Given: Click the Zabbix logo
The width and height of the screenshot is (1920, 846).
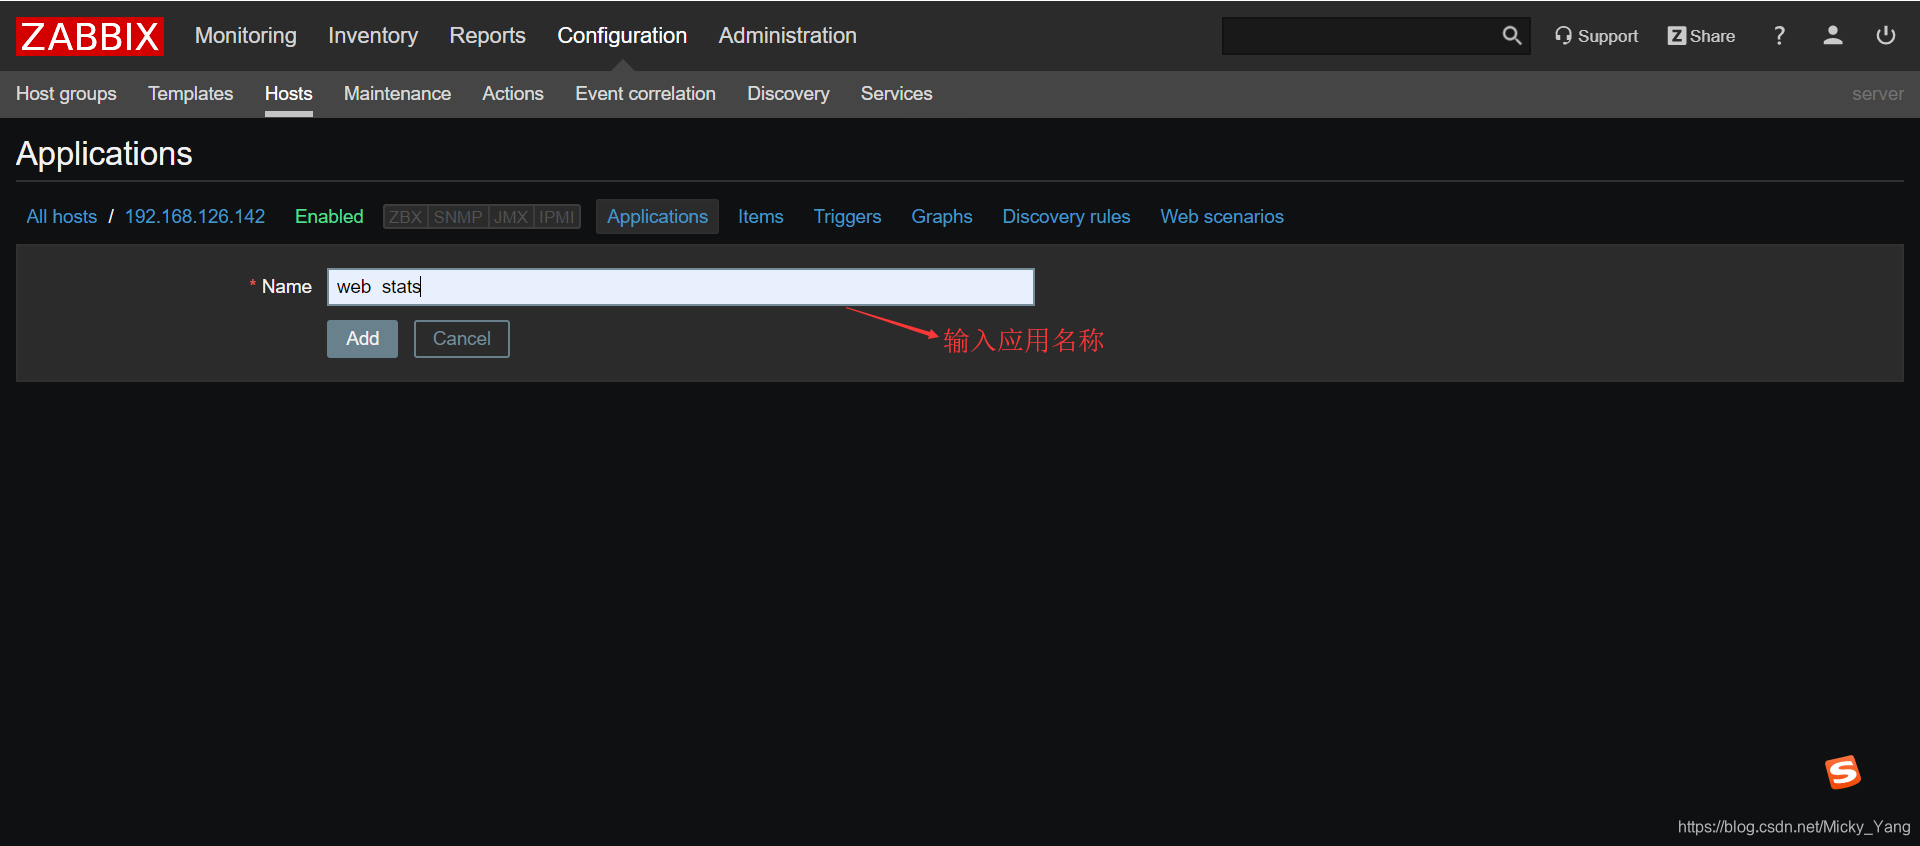Looking at the screenshot, I should [90, 36].
